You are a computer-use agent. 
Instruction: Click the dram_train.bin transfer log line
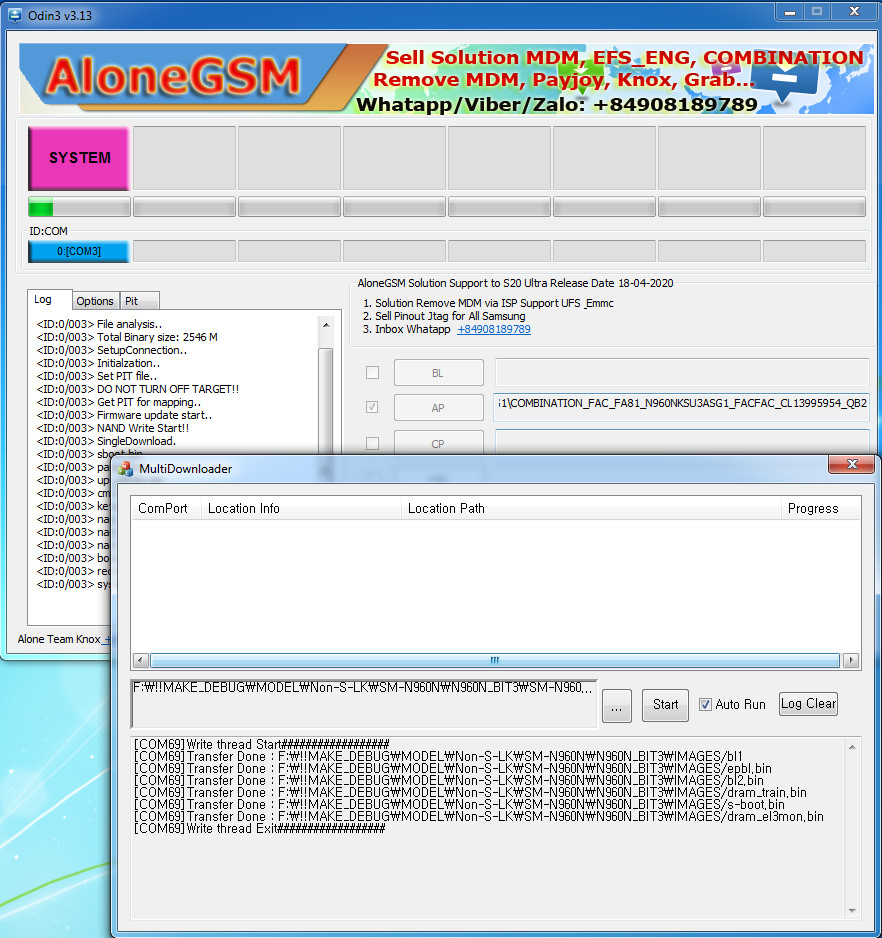pyautogui.click(x=470, y=793)
